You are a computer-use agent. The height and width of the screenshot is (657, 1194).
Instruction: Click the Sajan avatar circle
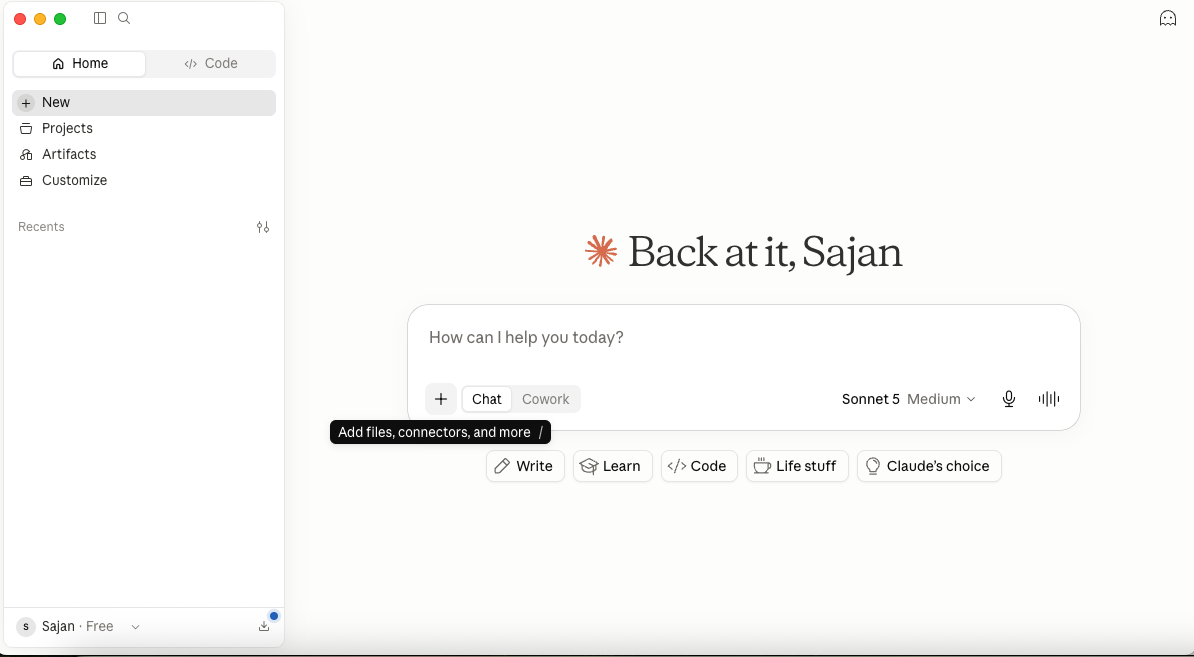pos(26,627)
